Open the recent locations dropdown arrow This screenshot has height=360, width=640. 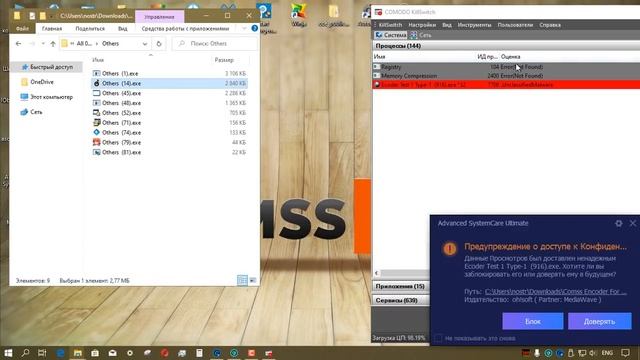tap(43, 43)
